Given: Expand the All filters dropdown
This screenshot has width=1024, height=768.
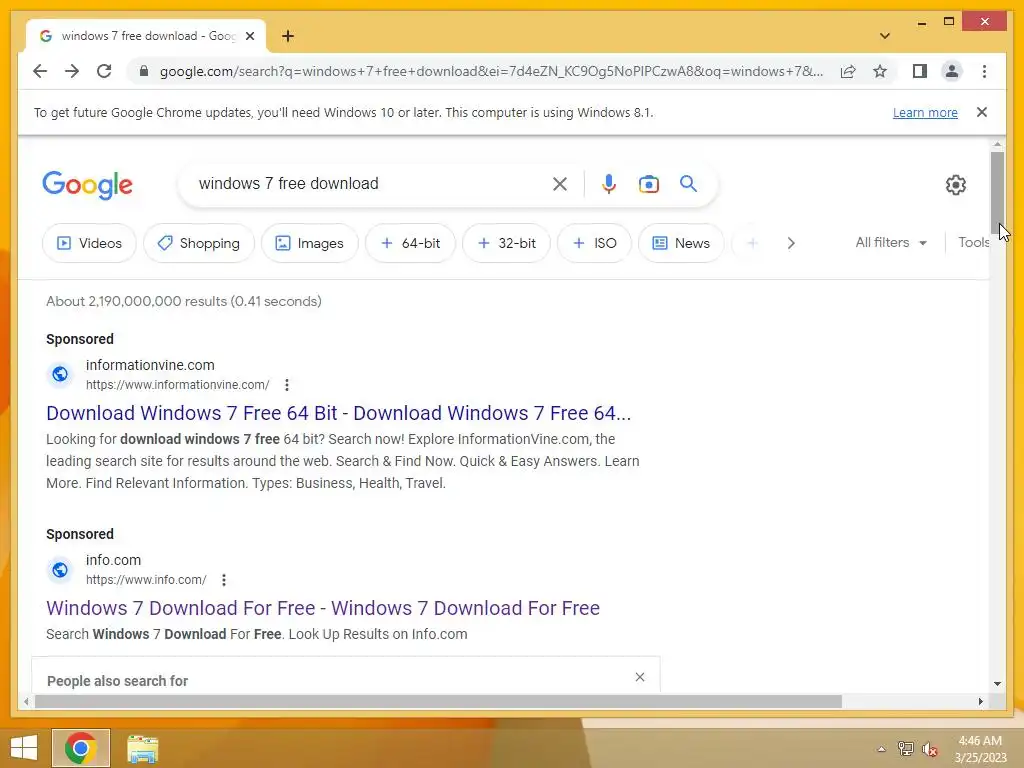Looking at the screenshot, I should (891, 242).
